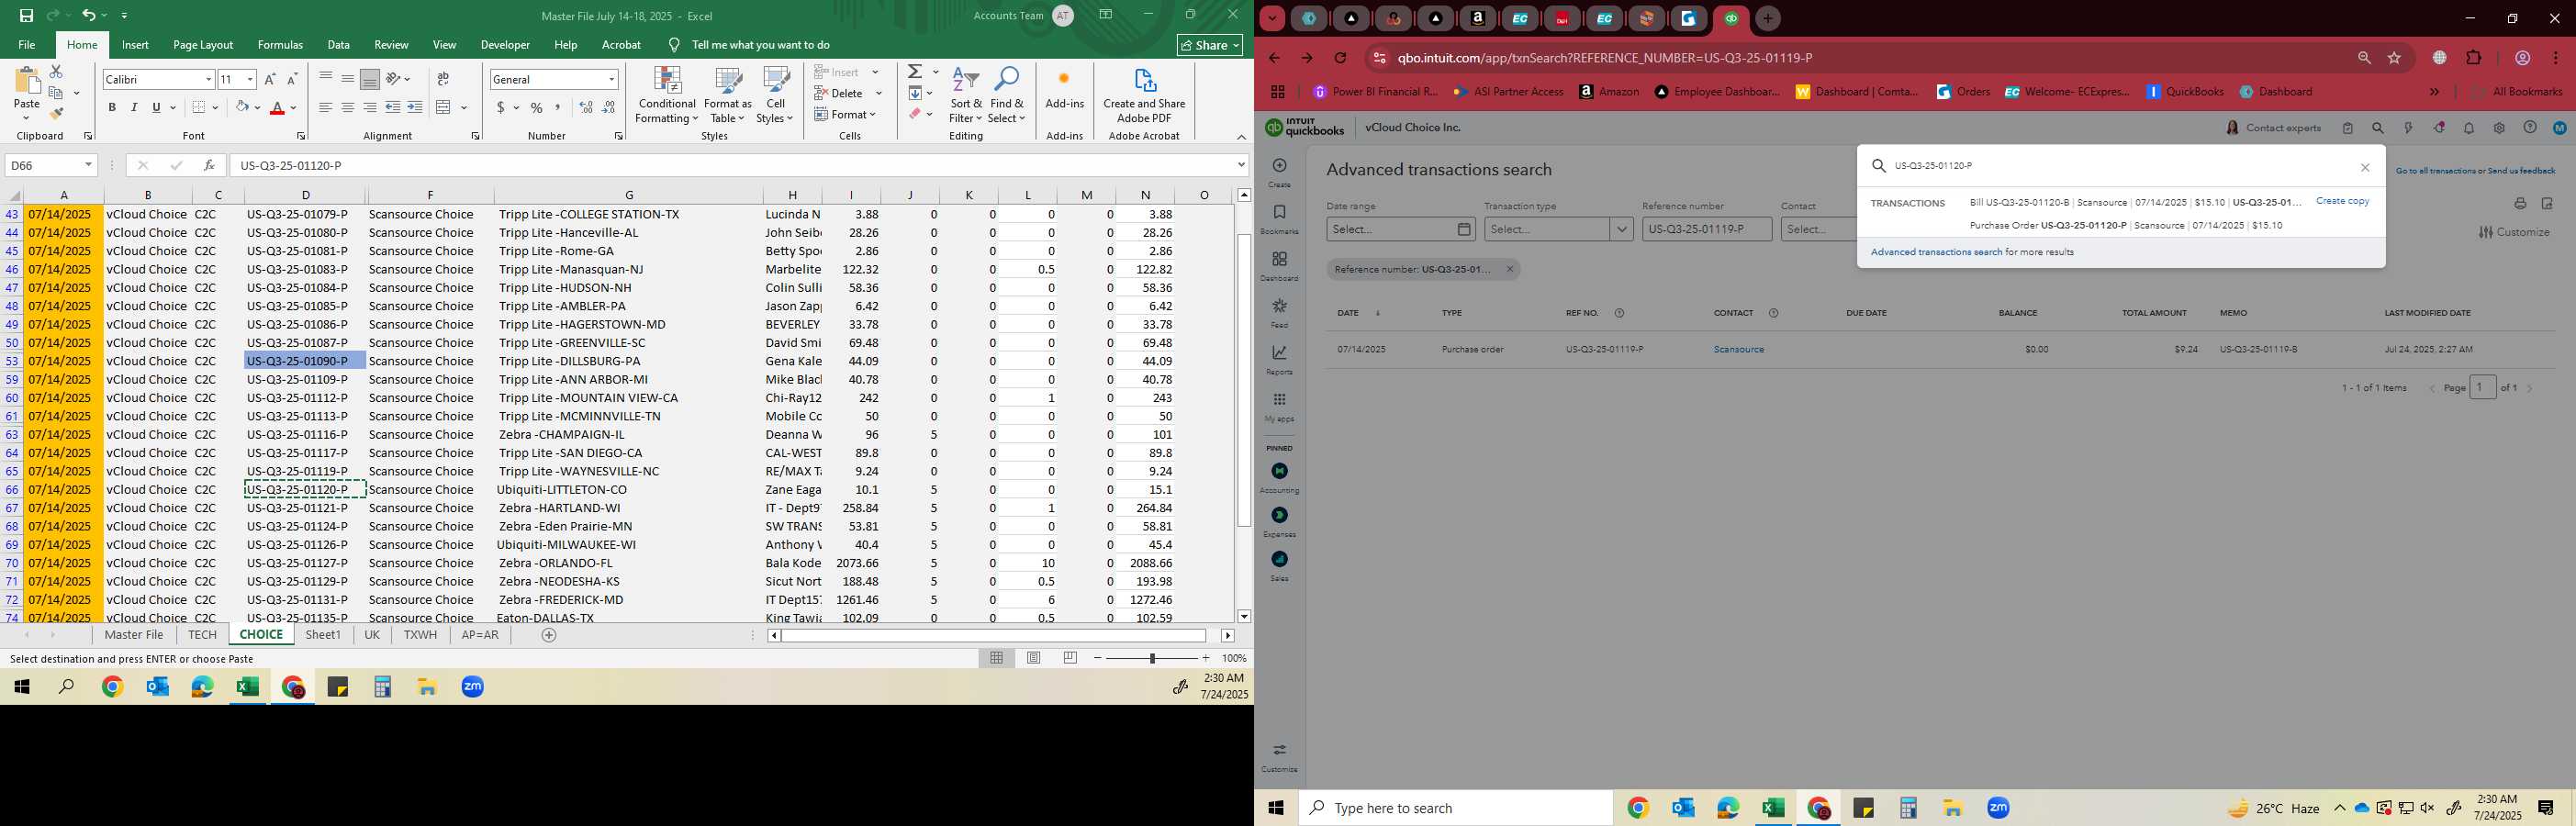Switch to Page Layout view in status bar

[x=1034, y=658]
